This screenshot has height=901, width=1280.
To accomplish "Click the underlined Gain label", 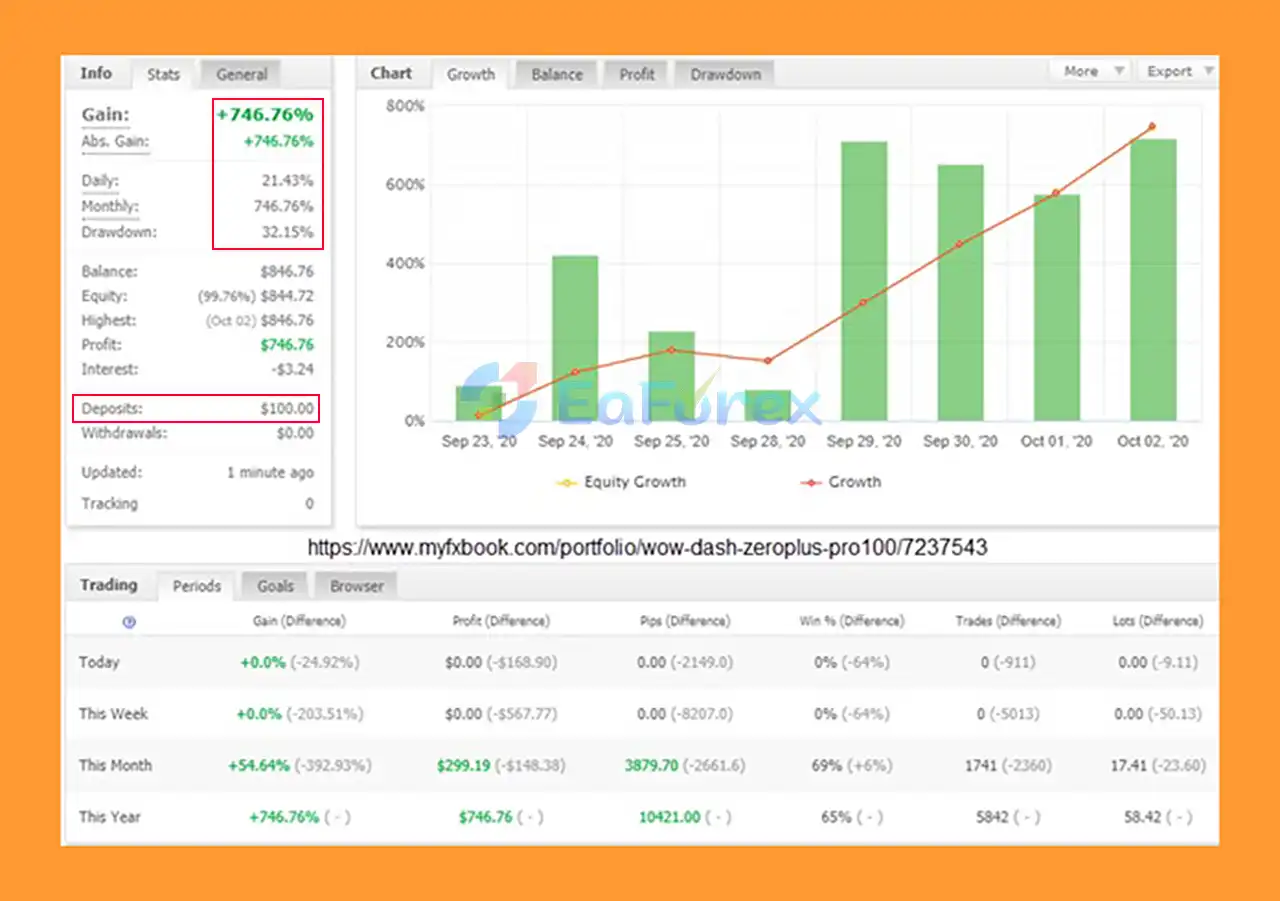I will [x=105, y=115].
